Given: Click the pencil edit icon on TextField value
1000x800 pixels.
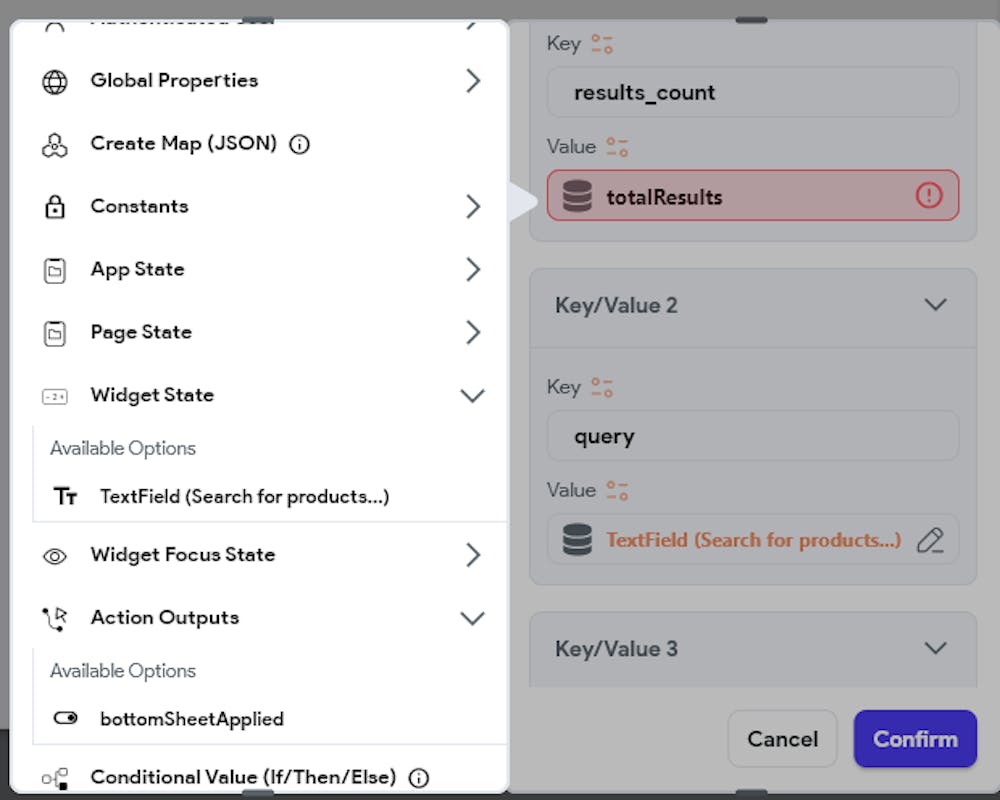Looking at the screenshot, I should 930,540.
